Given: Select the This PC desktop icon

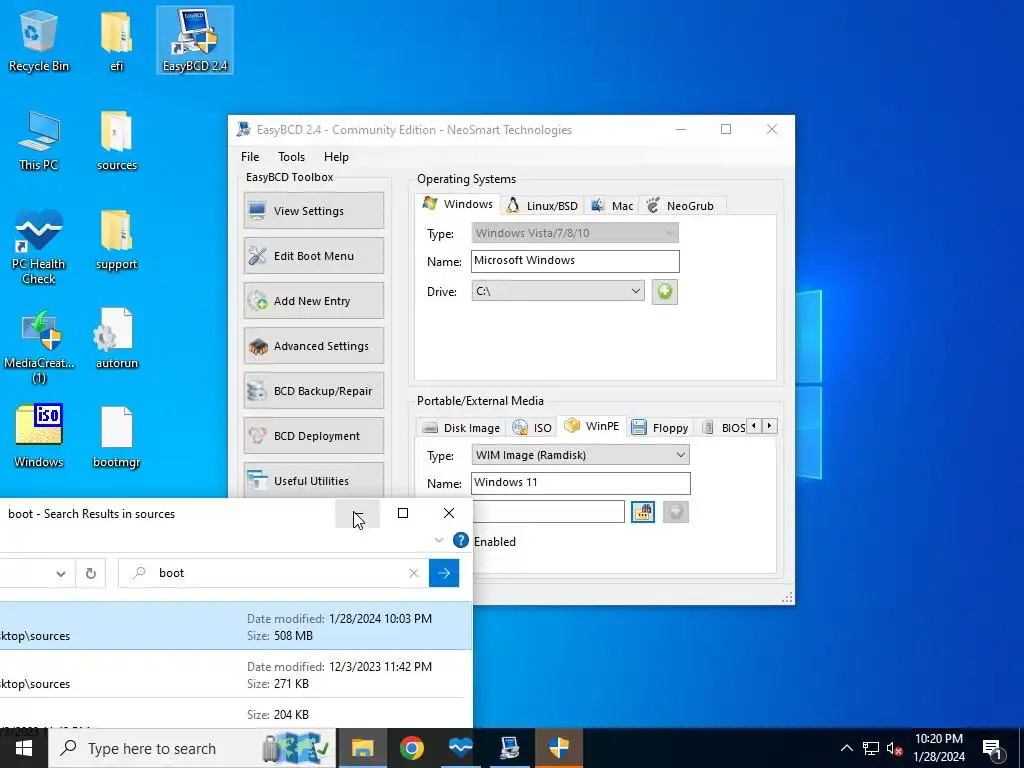Looking at the screenshot, I should pyautogui.click(x=39, y=140).
